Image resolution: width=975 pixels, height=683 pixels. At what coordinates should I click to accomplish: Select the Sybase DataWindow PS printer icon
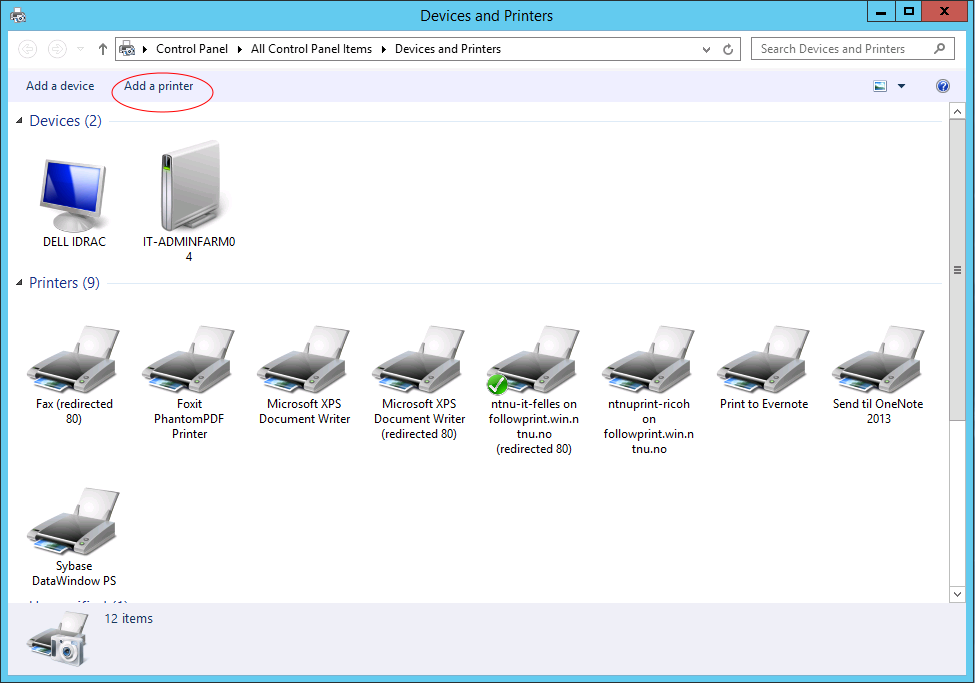(x=73, y=521)
